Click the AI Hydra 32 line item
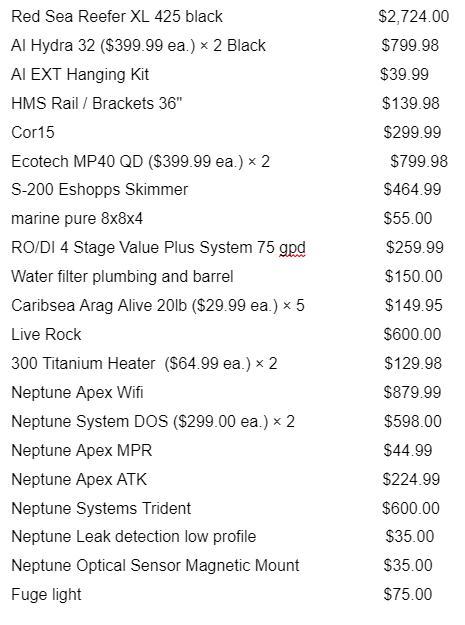Image resolution: width=465 pixels, height=625 pixels. pyautogui.click(x=138, y=45)
